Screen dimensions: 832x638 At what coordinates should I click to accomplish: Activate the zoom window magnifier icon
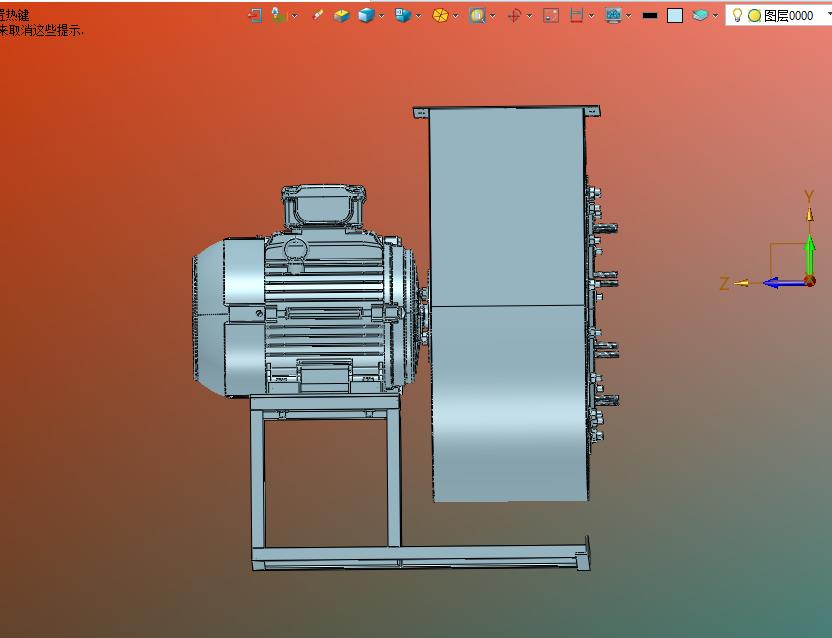click(477, 15)
